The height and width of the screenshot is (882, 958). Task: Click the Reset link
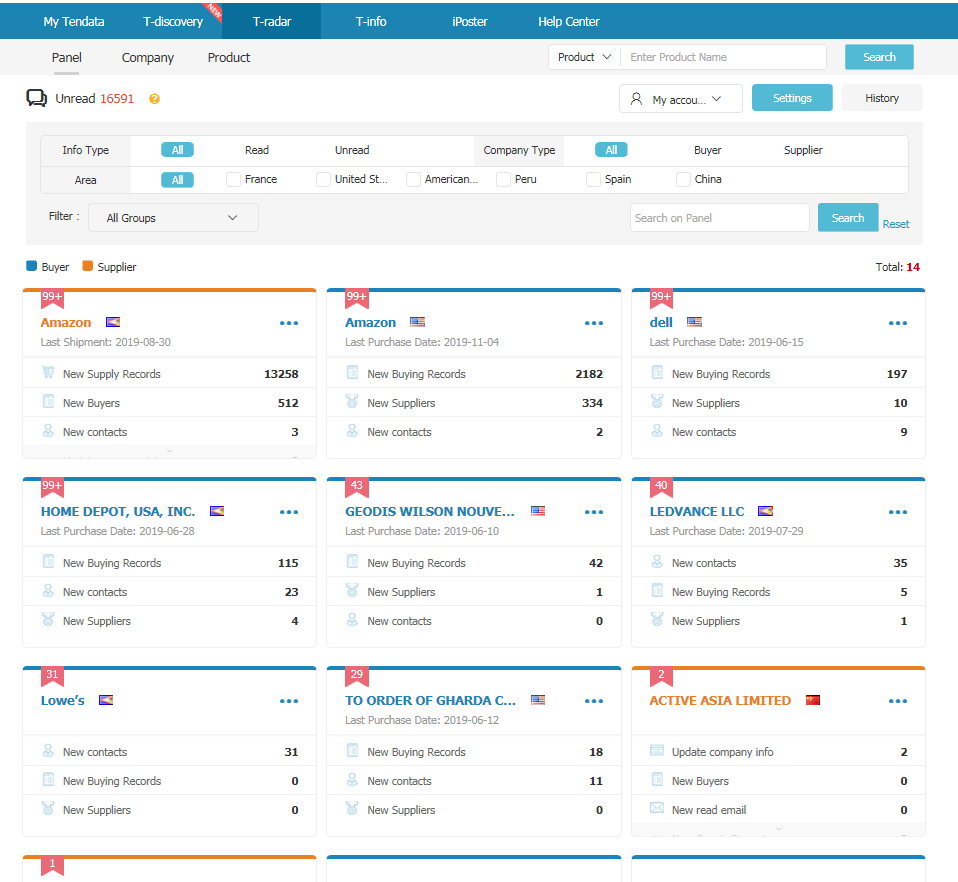[896, 224]
